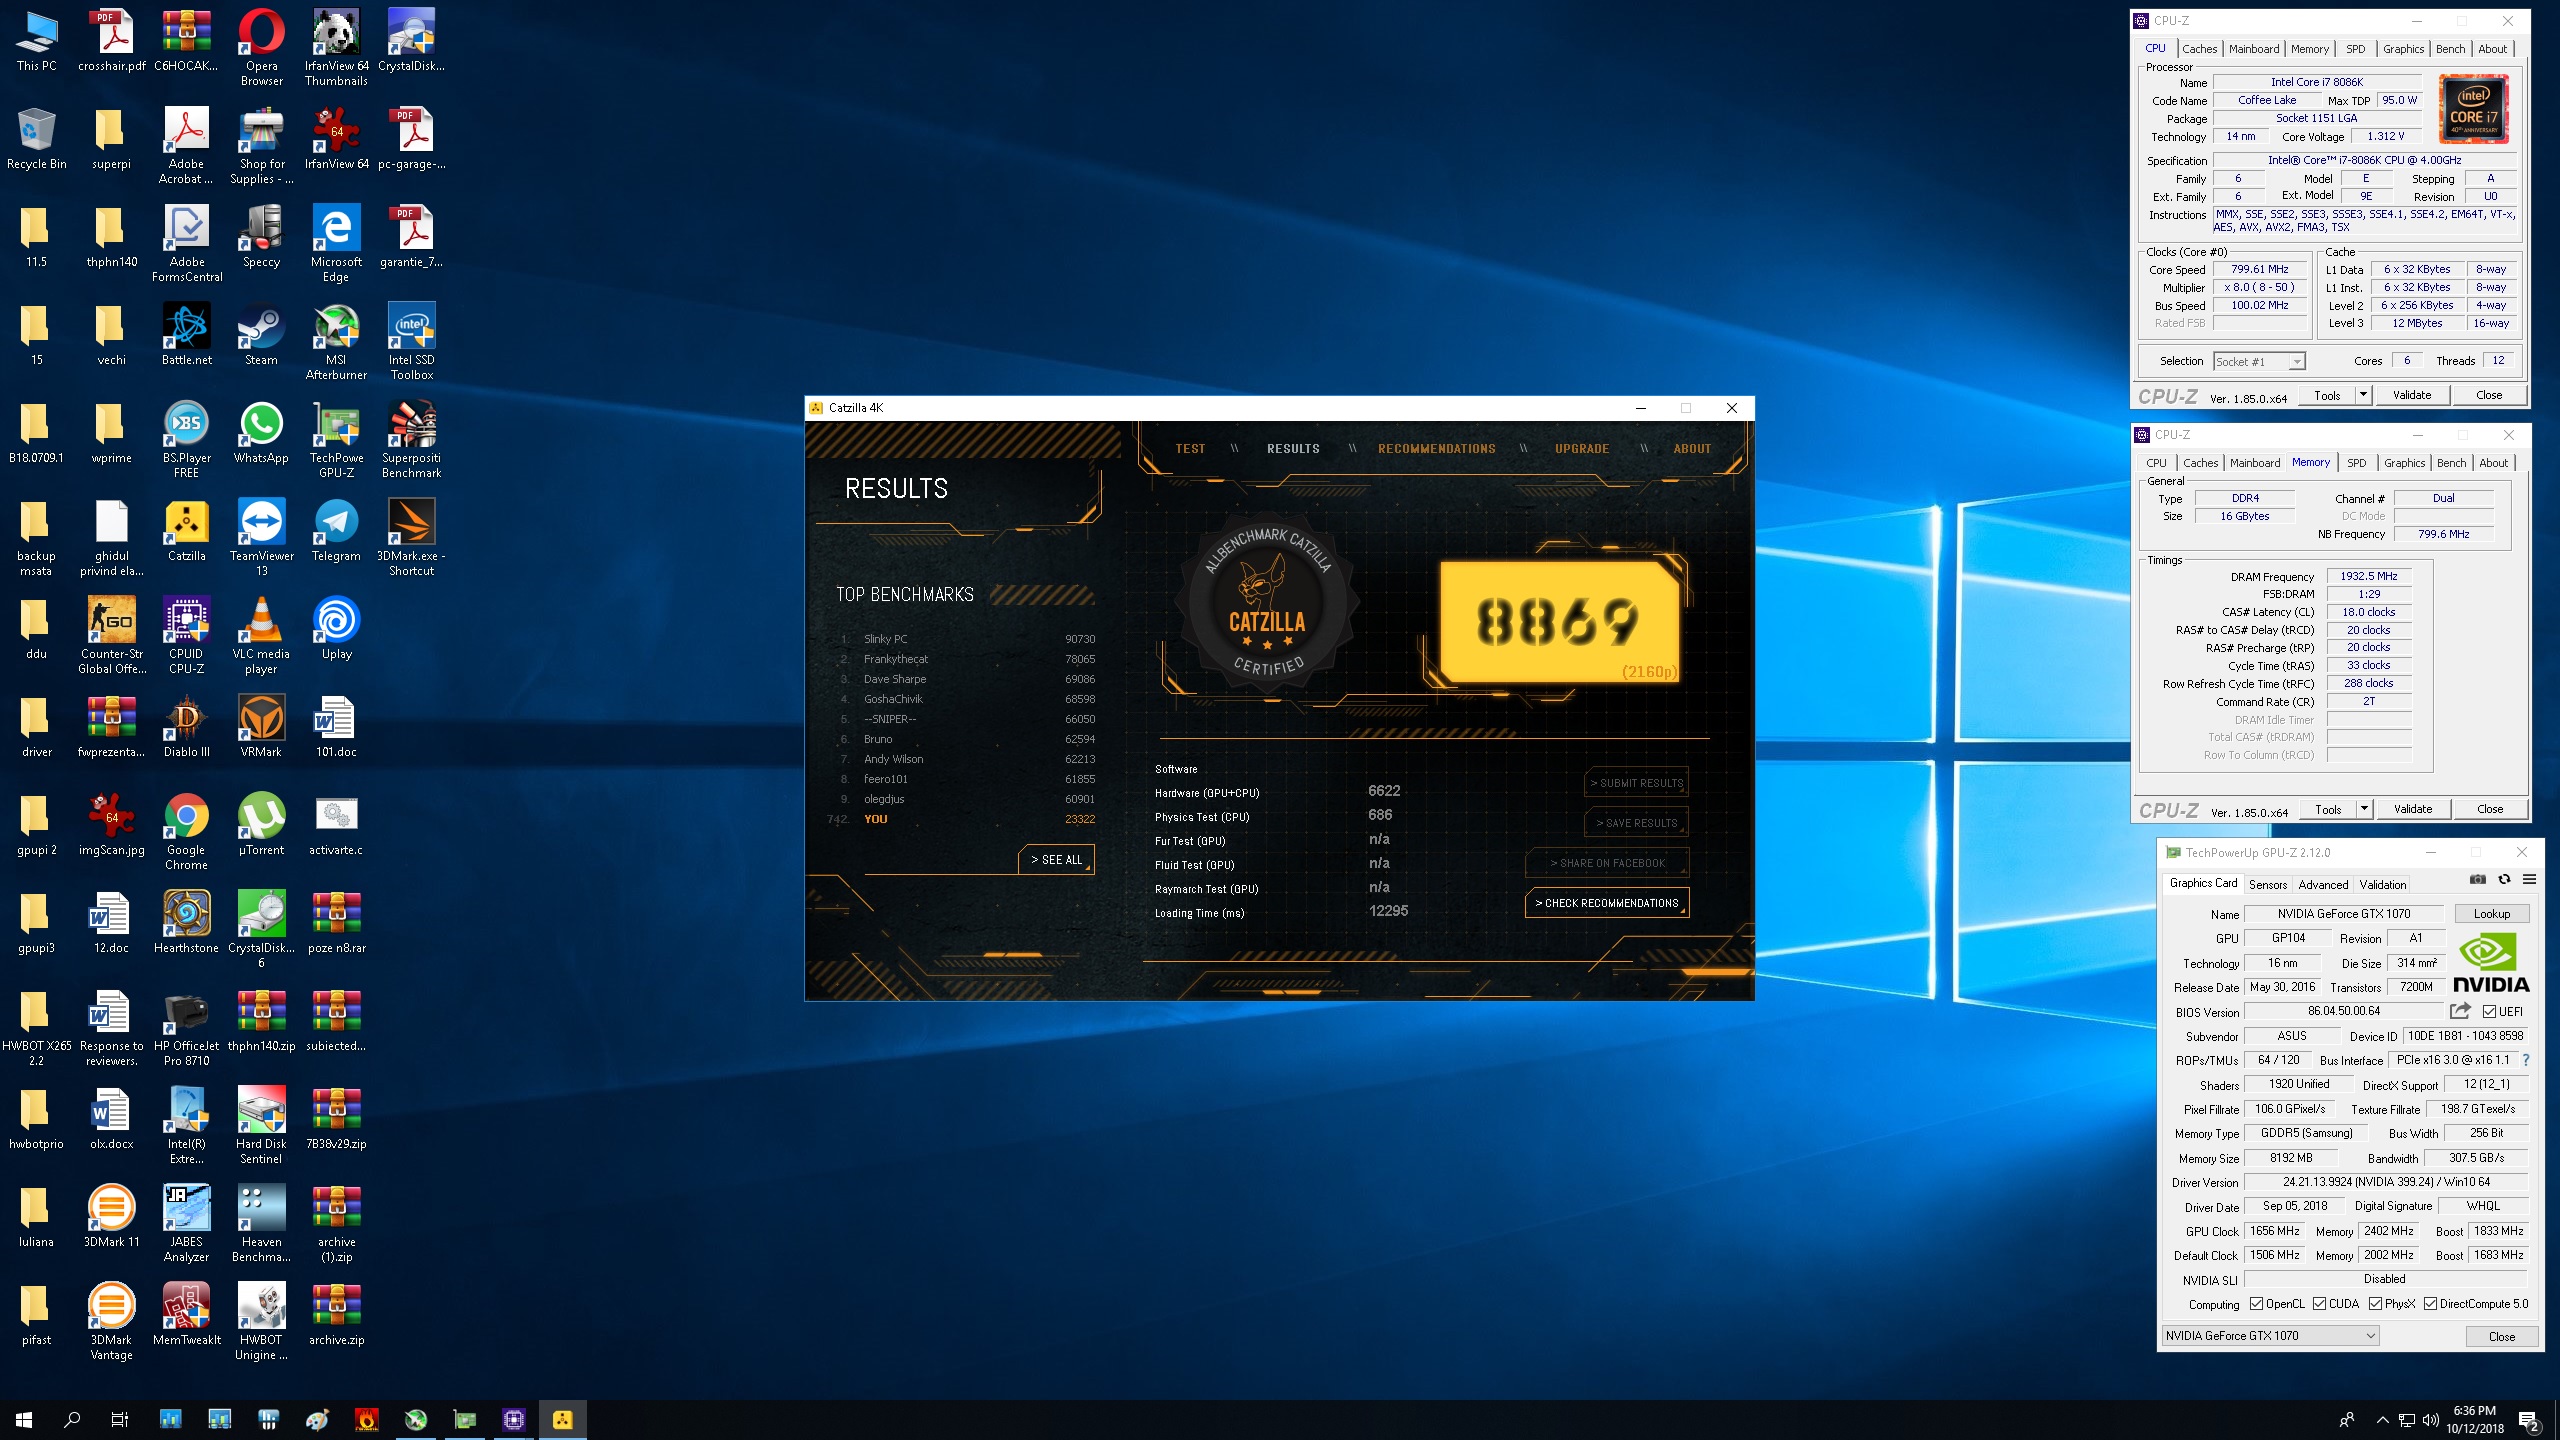The width and height of the screenshot is (2560, 1440).
Task: Open the Recycle Bin
Action: 36,139
